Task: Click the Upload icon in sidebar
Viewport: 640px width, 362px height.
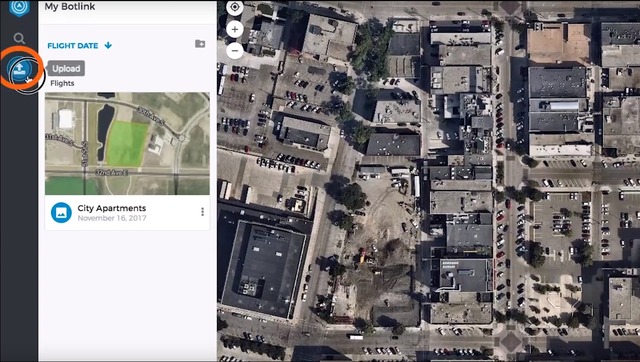Action: (20, 70)
